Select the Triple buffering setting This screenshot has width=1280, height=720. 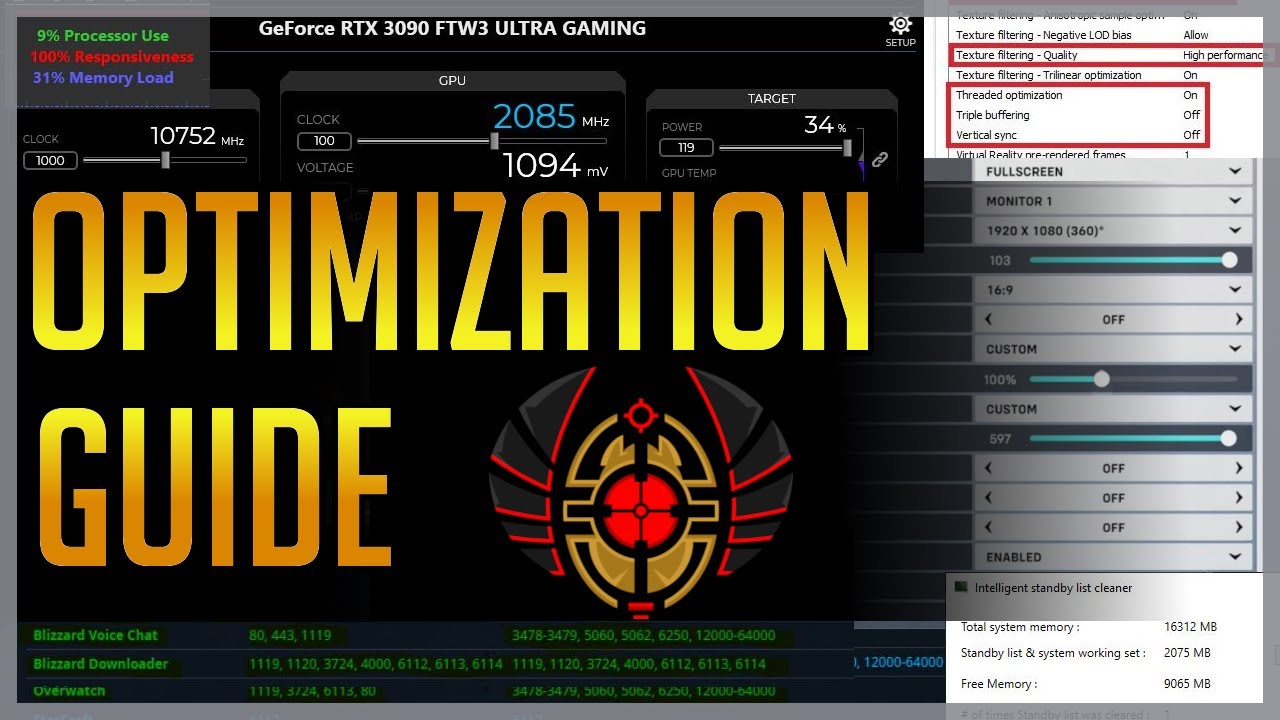click(992, 115)
